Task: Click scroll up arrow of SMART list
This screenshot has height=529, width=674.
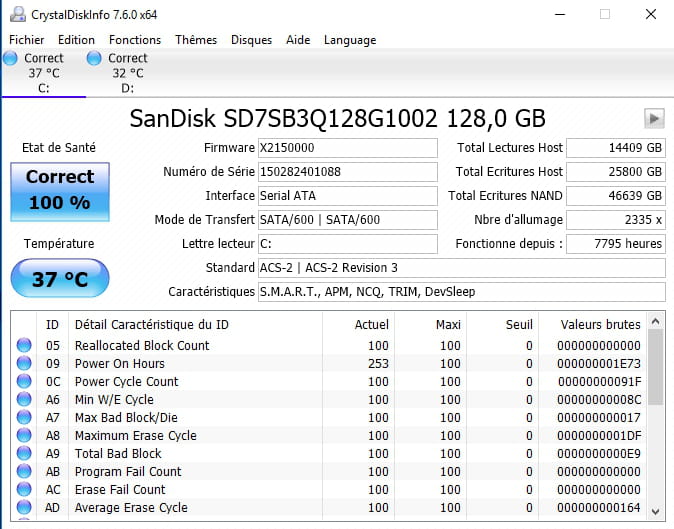Action: pos(656,321)
